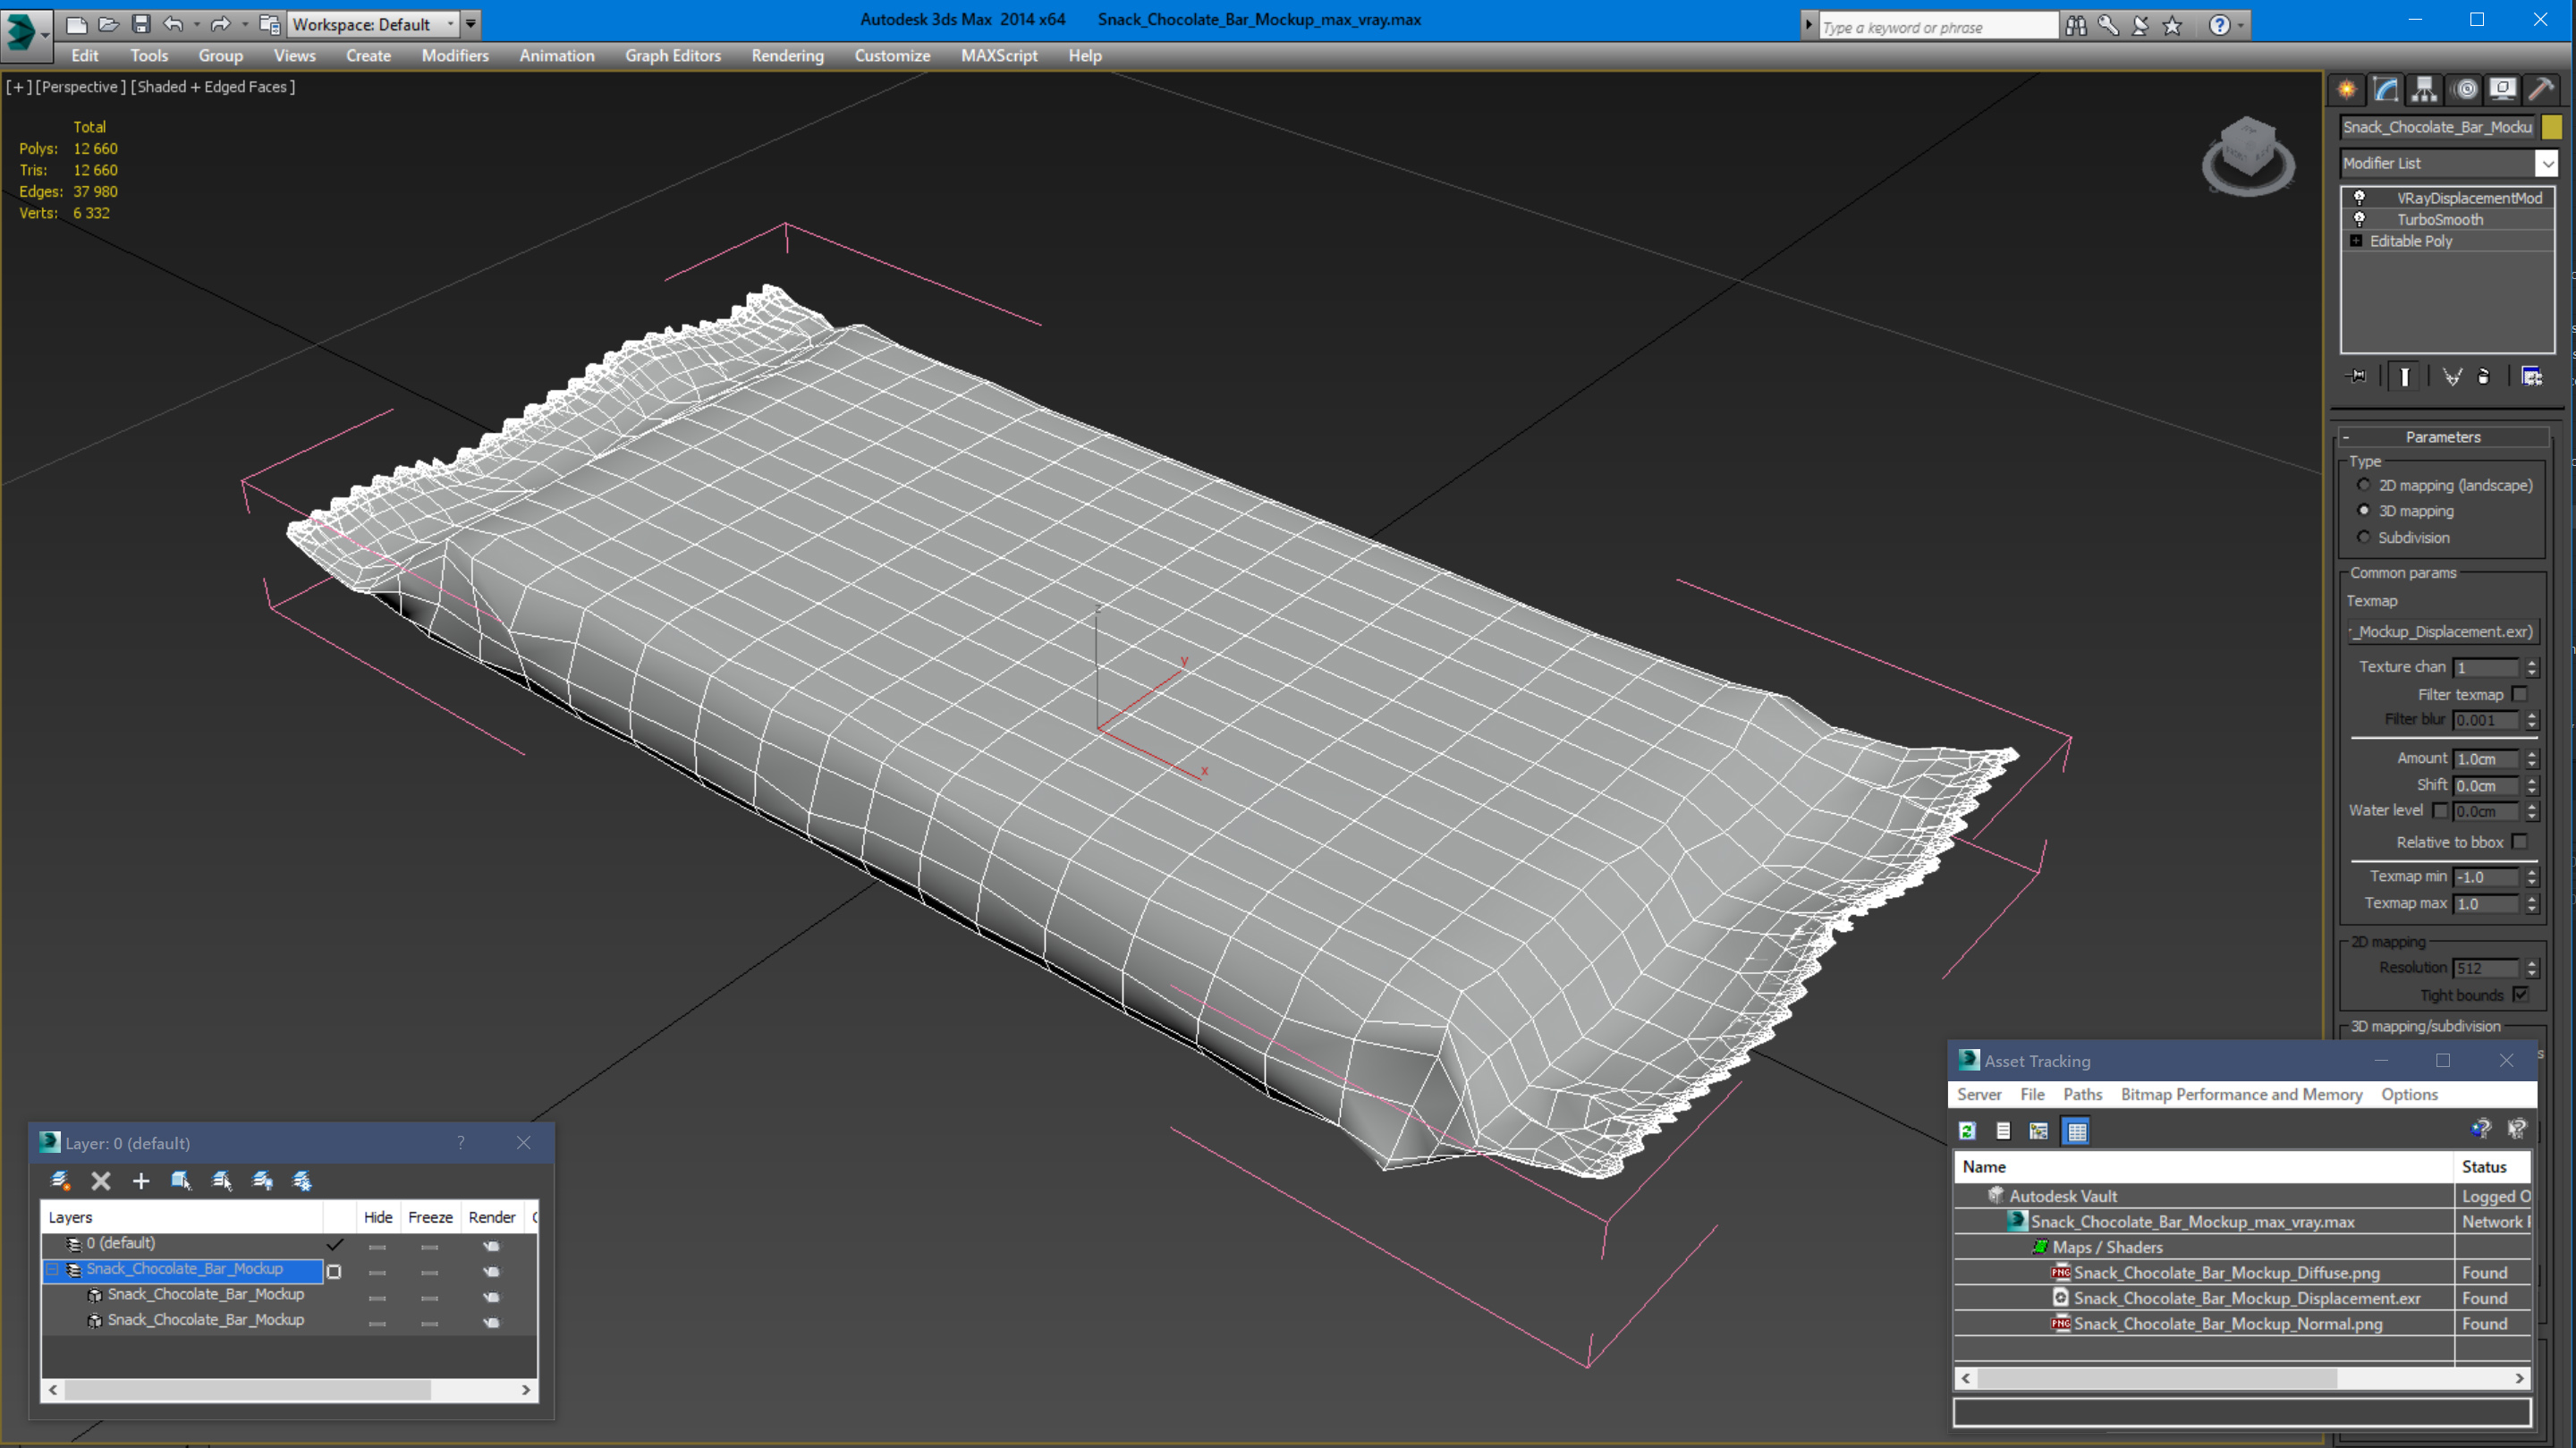Switch Asset Tracking to Table View icon
The width and height of the screenshot is (2576, 1448).
point(2077,1131)
